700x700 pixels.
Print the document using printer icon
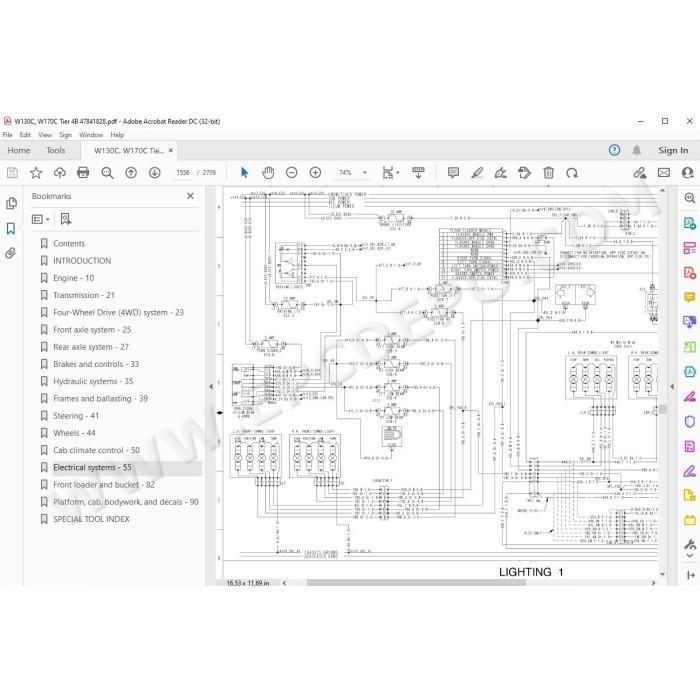(x=83, y=173)
